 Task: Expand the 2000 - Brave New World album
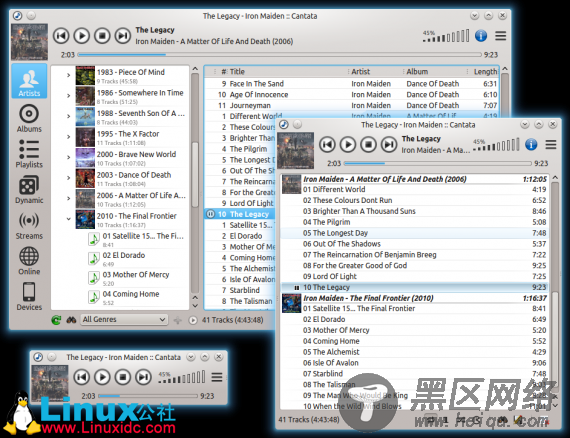point(68,157)
